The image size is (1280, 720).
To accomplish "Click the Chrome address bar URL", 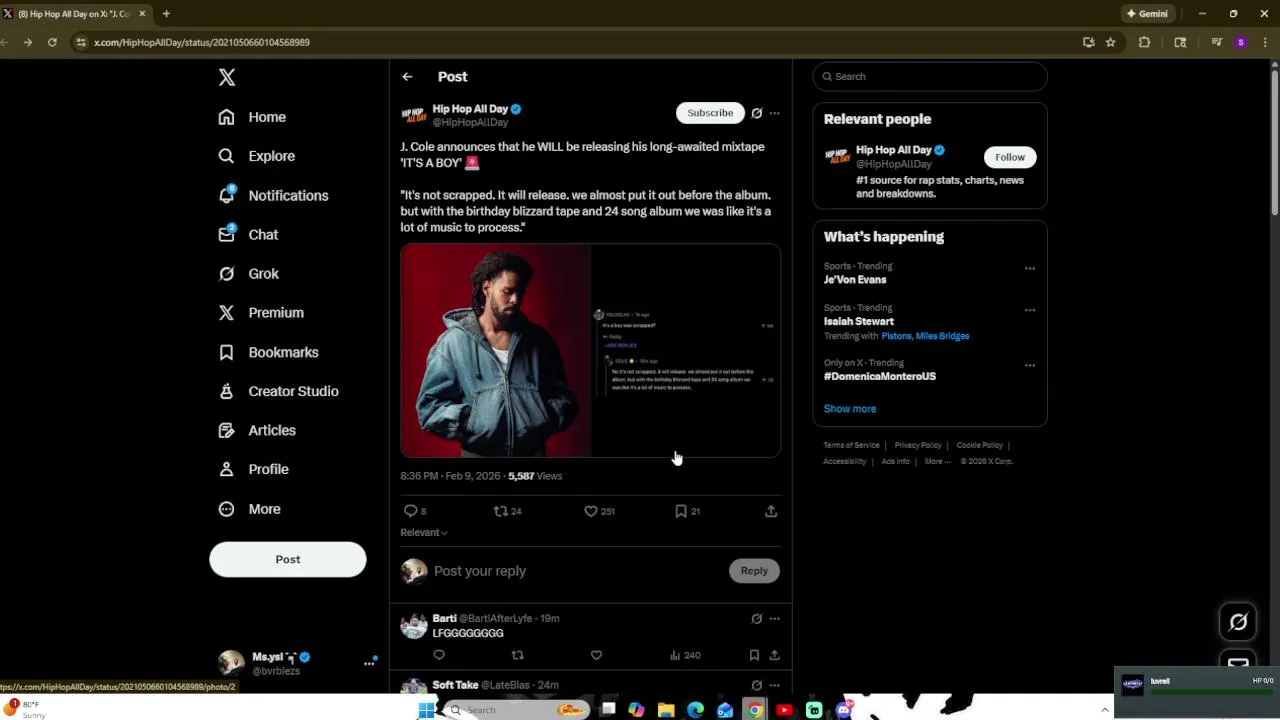I will [202, 42].
